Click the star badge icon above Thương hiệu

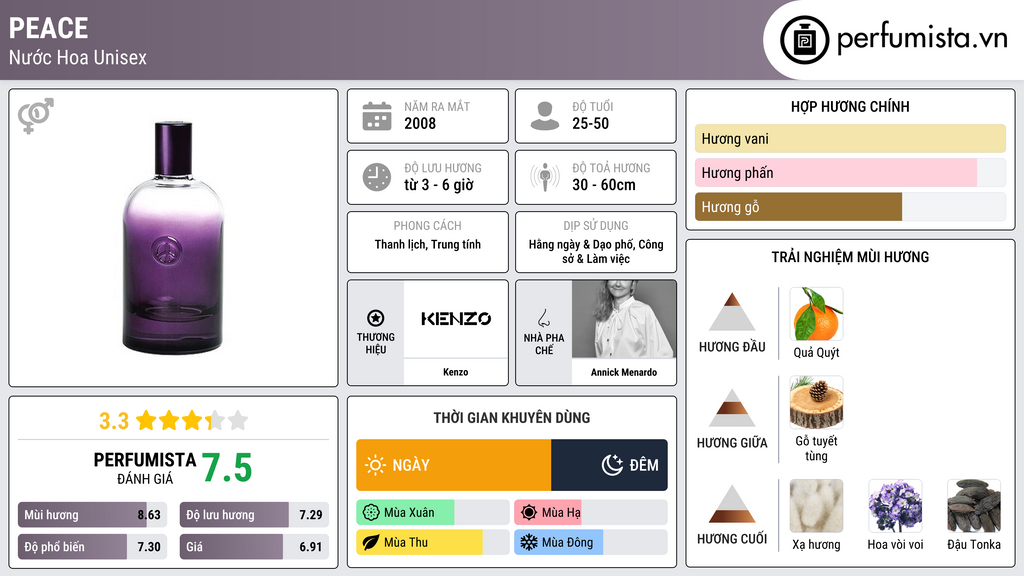376,318
